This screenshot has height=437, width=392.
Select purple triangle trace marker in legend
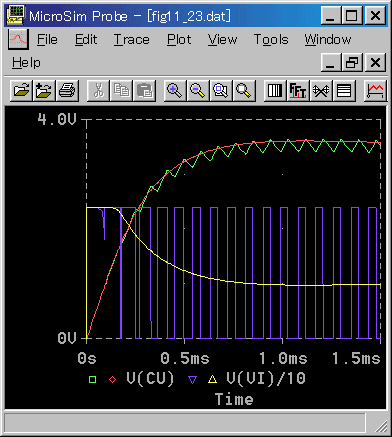193,380
